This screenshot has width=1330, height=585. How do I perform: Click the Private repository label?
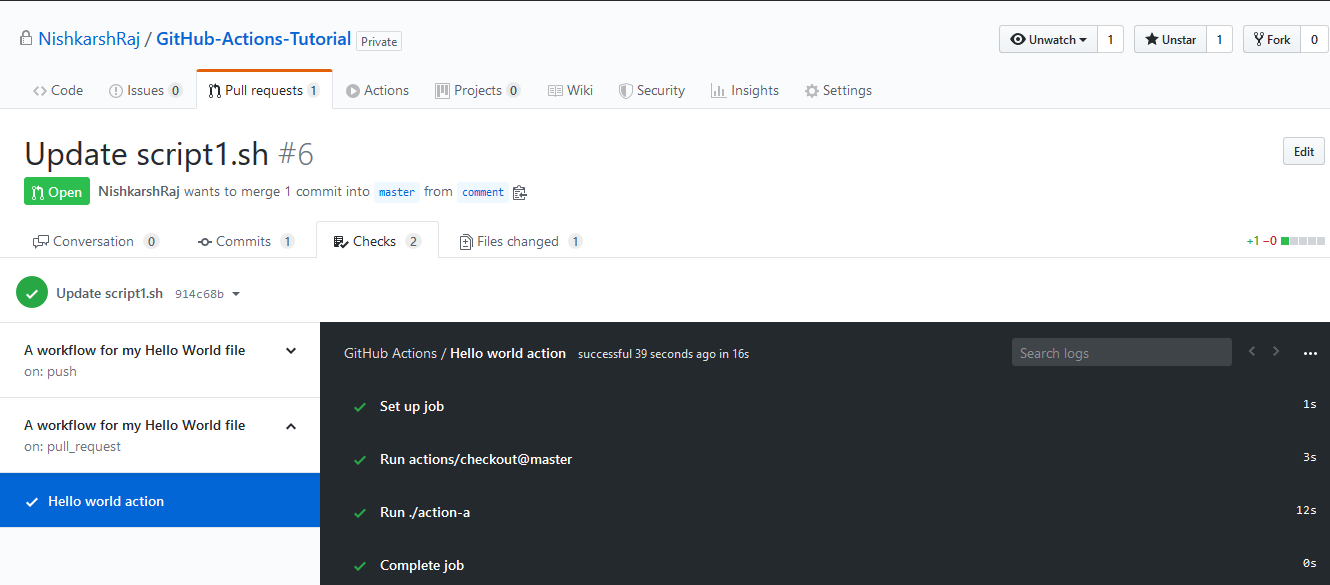coord(379,41)
